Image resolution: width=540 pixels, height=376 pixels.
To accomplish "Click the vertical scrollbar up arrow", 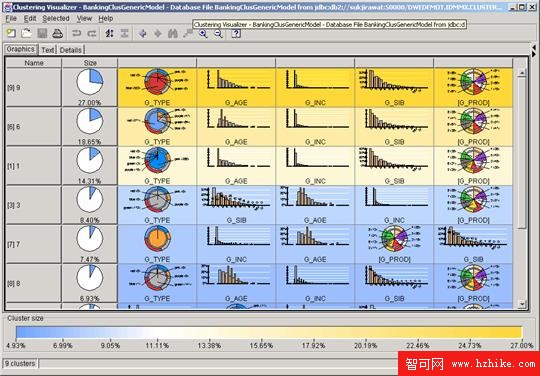I will point(522,73).
